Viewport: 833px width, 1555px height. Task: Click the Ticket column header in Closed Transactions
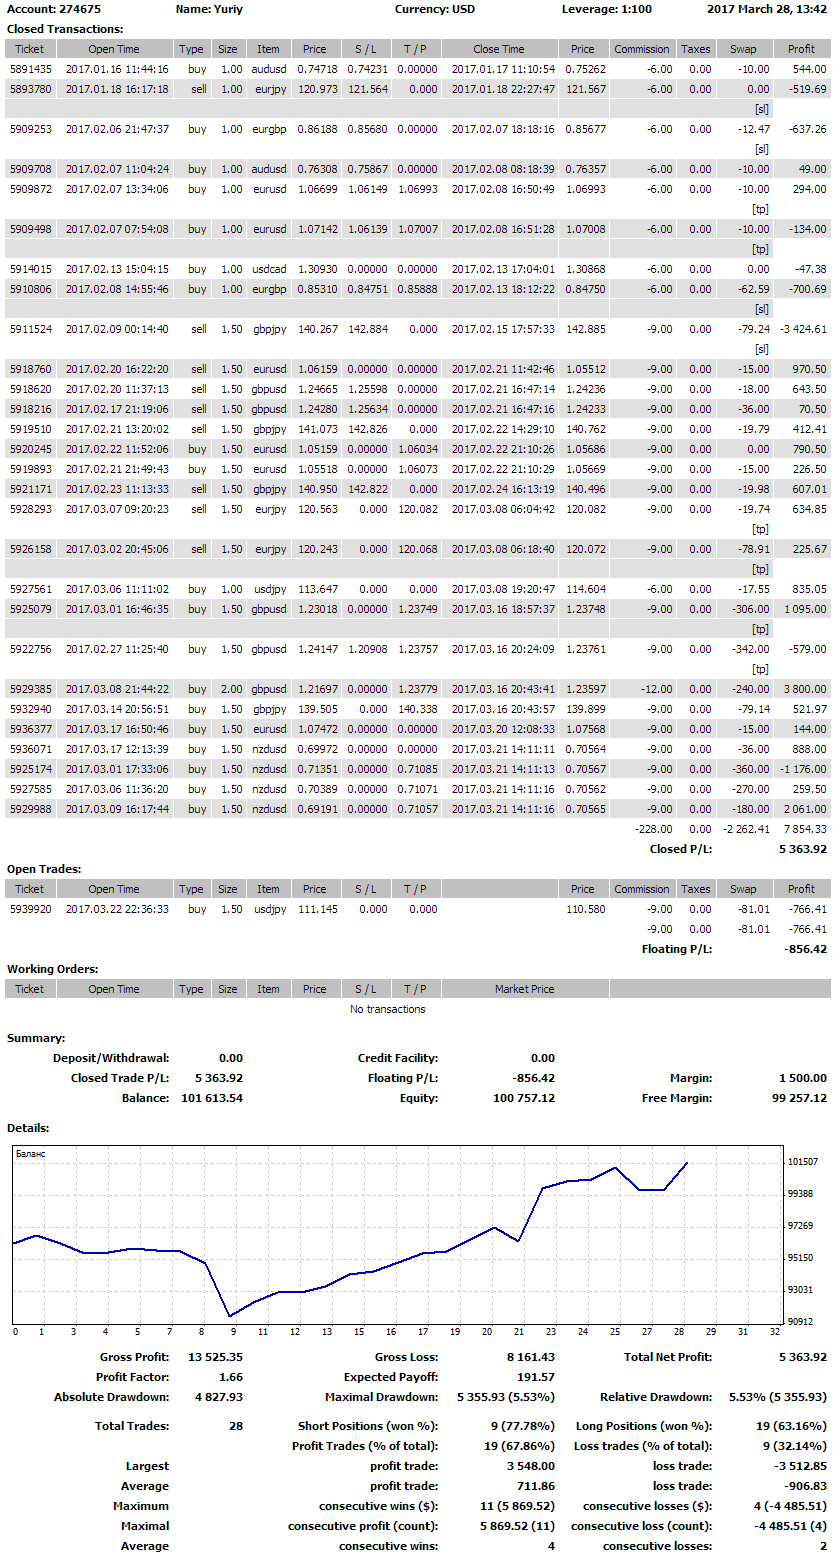(x=30, y=49)
